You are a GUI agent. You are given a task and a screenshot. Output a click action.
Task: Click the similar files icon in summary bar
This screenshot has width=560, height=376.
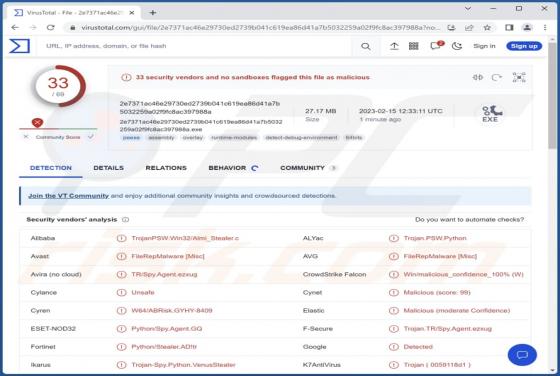coord(478,77)
